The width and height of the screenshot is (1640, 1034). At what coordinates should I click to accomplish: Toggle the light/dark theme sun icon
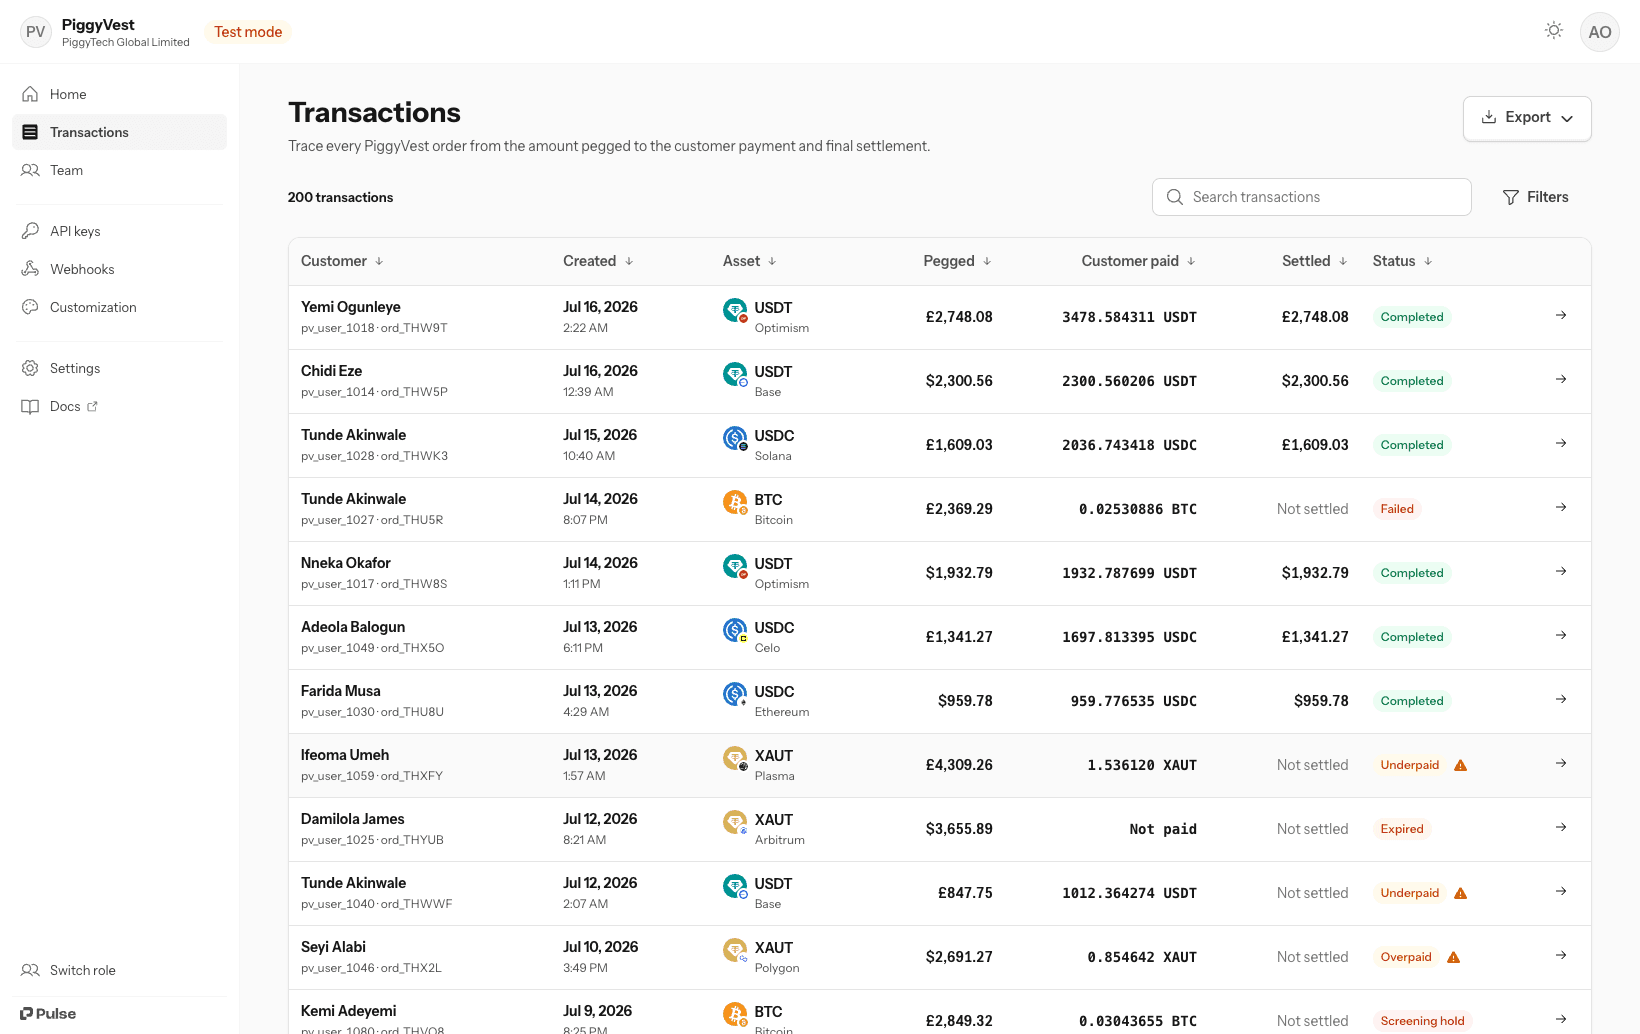[x=1553, y=31]
